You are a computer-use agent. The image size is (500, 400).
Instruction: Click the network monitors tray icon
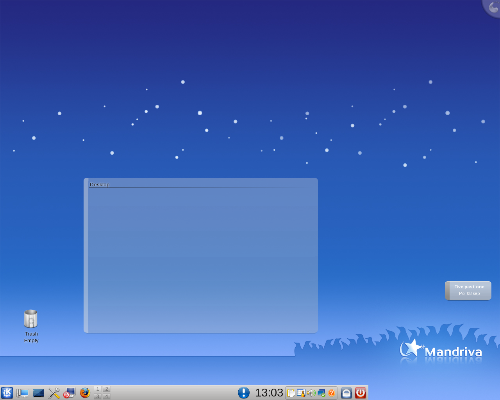322,393
